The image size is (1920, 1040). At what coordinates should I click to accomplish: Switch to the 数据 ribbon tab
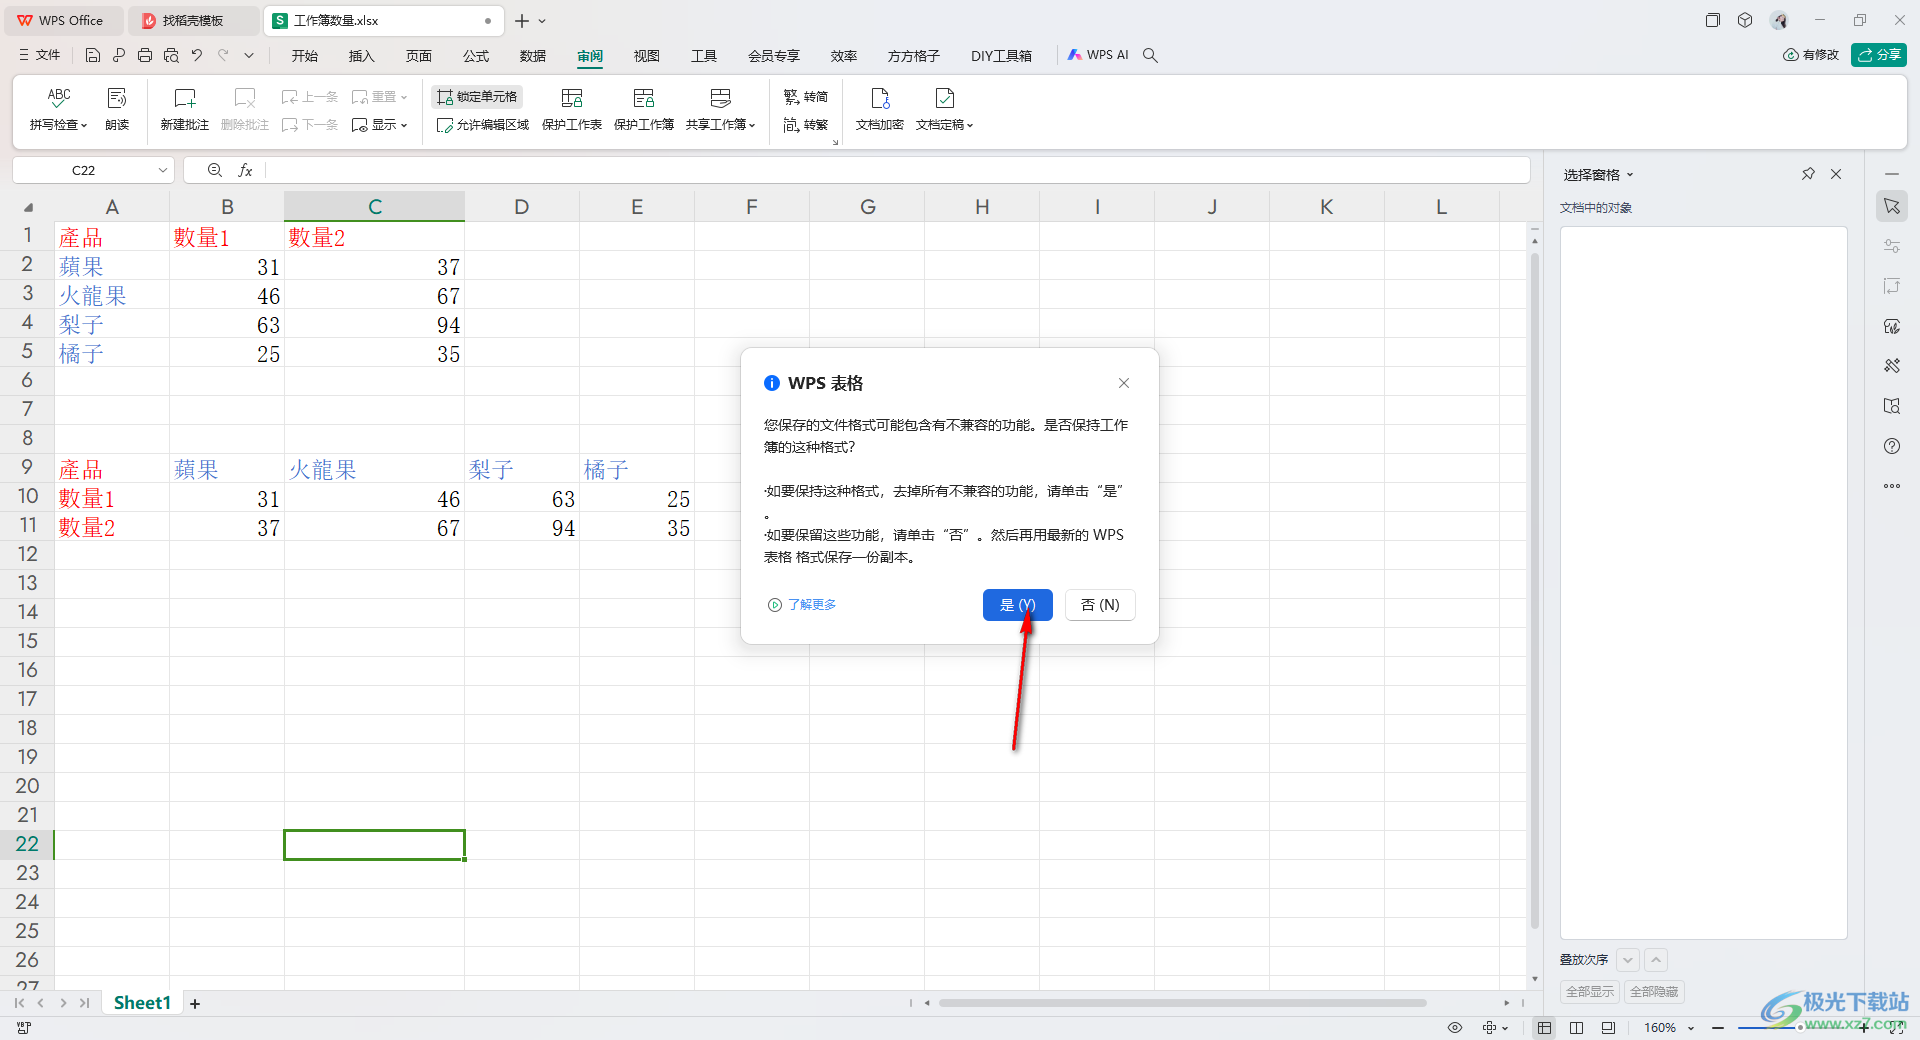point(533,56)
